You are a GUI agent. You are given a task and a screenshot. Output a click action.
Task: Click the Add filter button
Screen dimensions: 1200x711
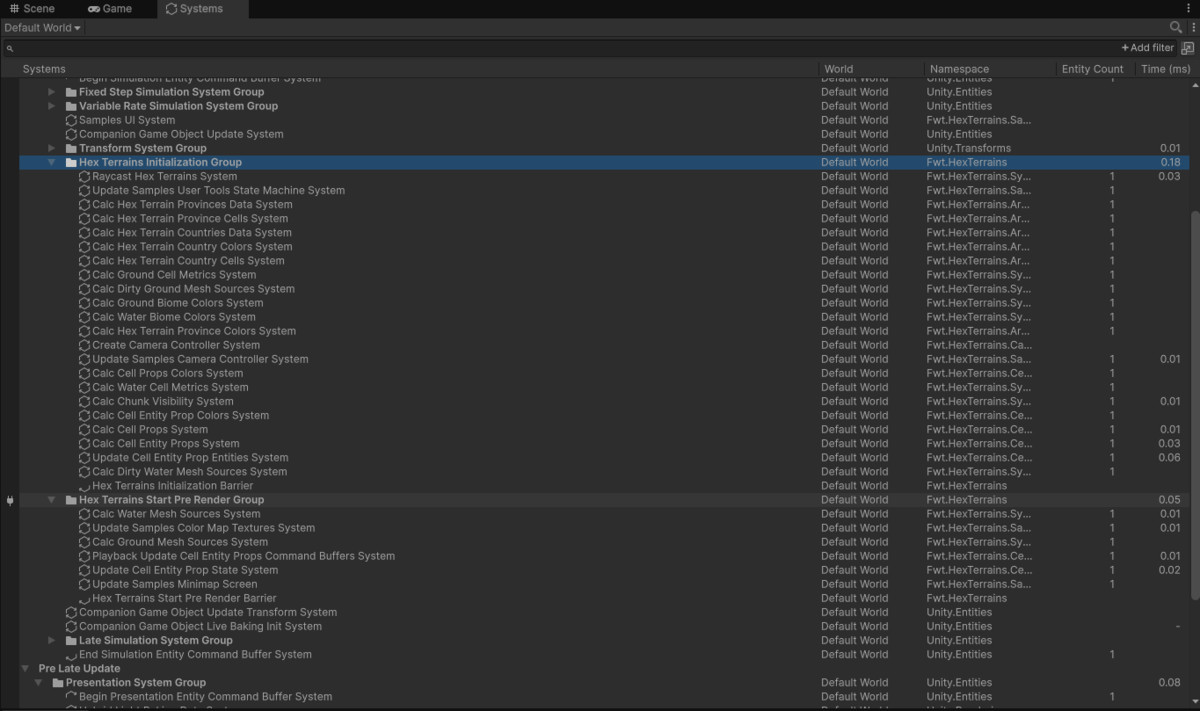pyautogui.click(x=1147, y=48)
